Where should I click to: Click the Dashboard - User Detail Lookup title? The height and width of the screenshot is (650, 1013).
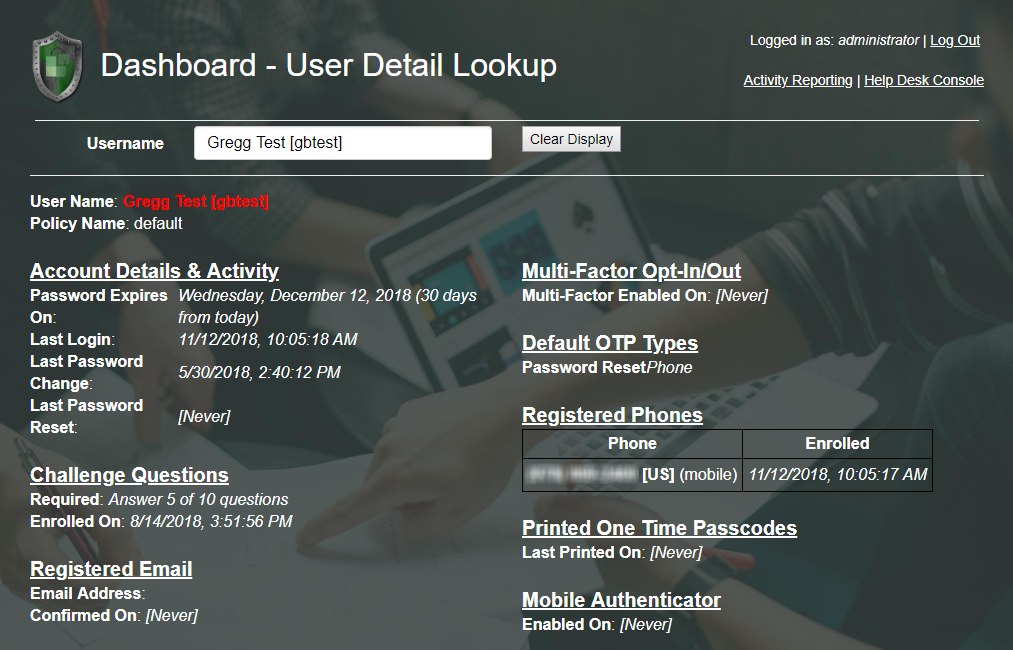329,65
